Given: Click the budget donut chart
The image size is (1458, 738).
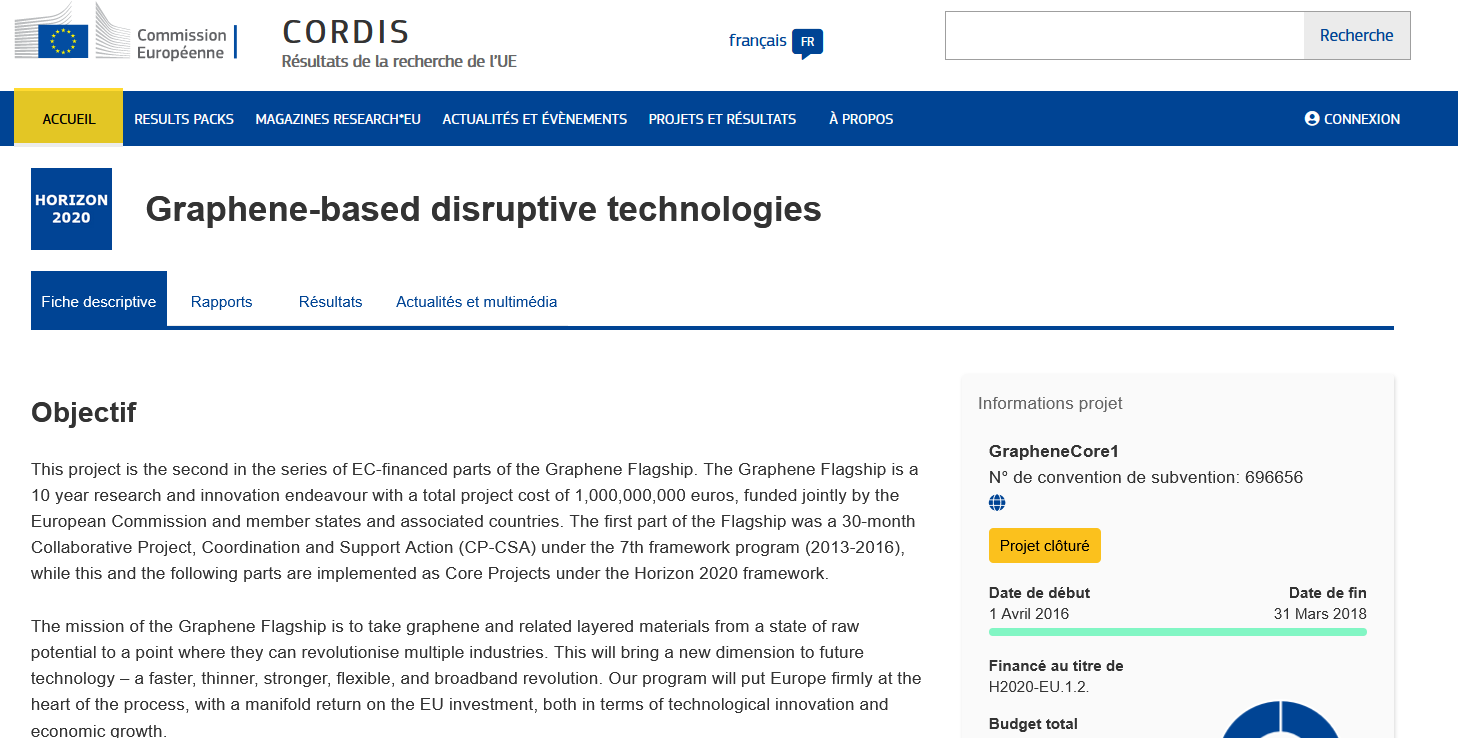Looking at the screenshot, I should click(1281, 718).
